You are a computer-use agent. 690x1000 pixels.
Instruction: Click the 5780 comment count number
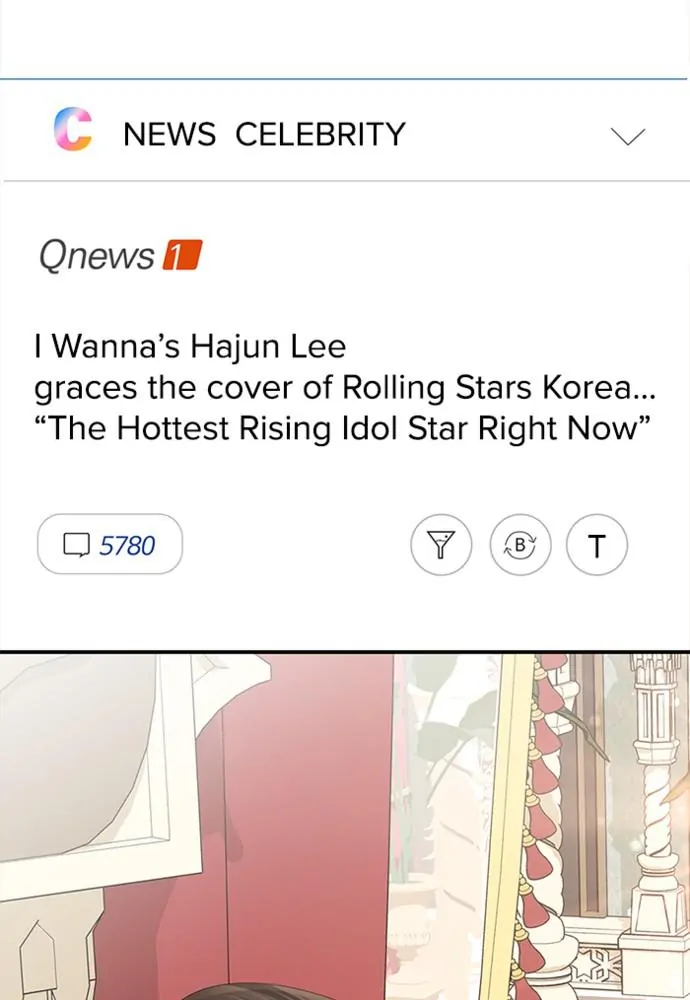coord(127,546)
